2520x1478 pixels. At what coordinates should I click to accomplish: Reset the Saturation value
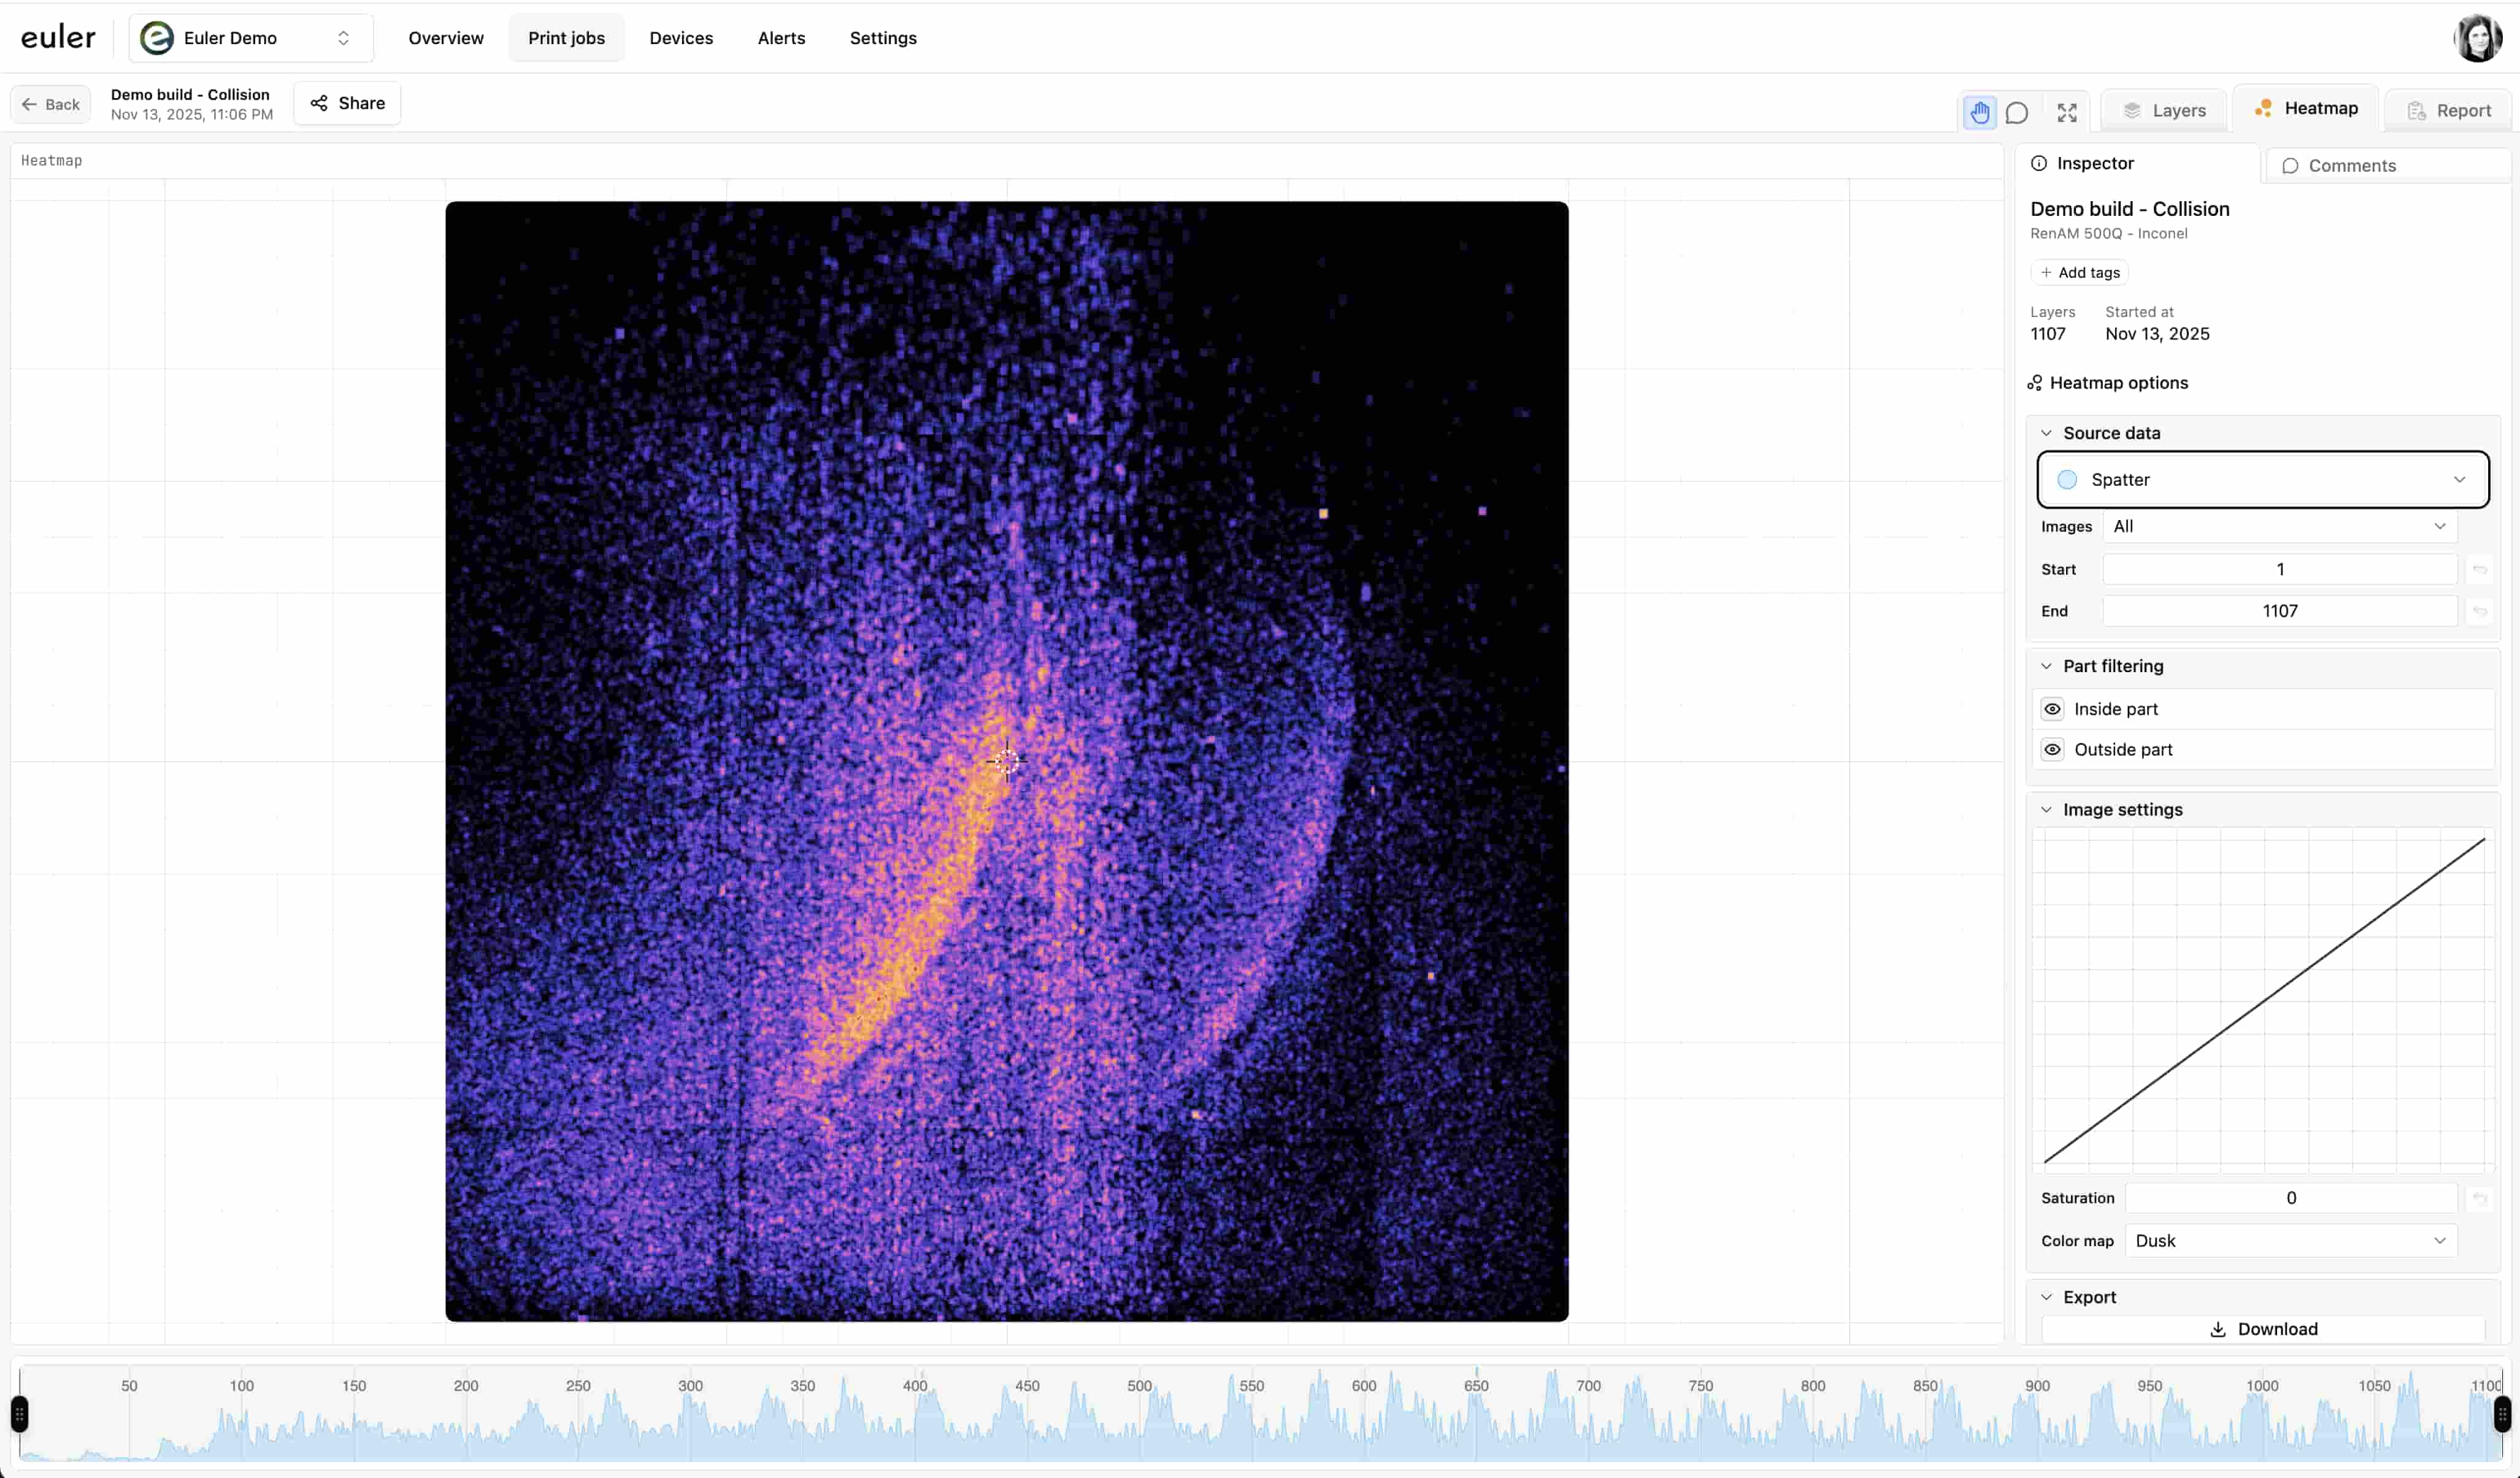[2481, 1198]
